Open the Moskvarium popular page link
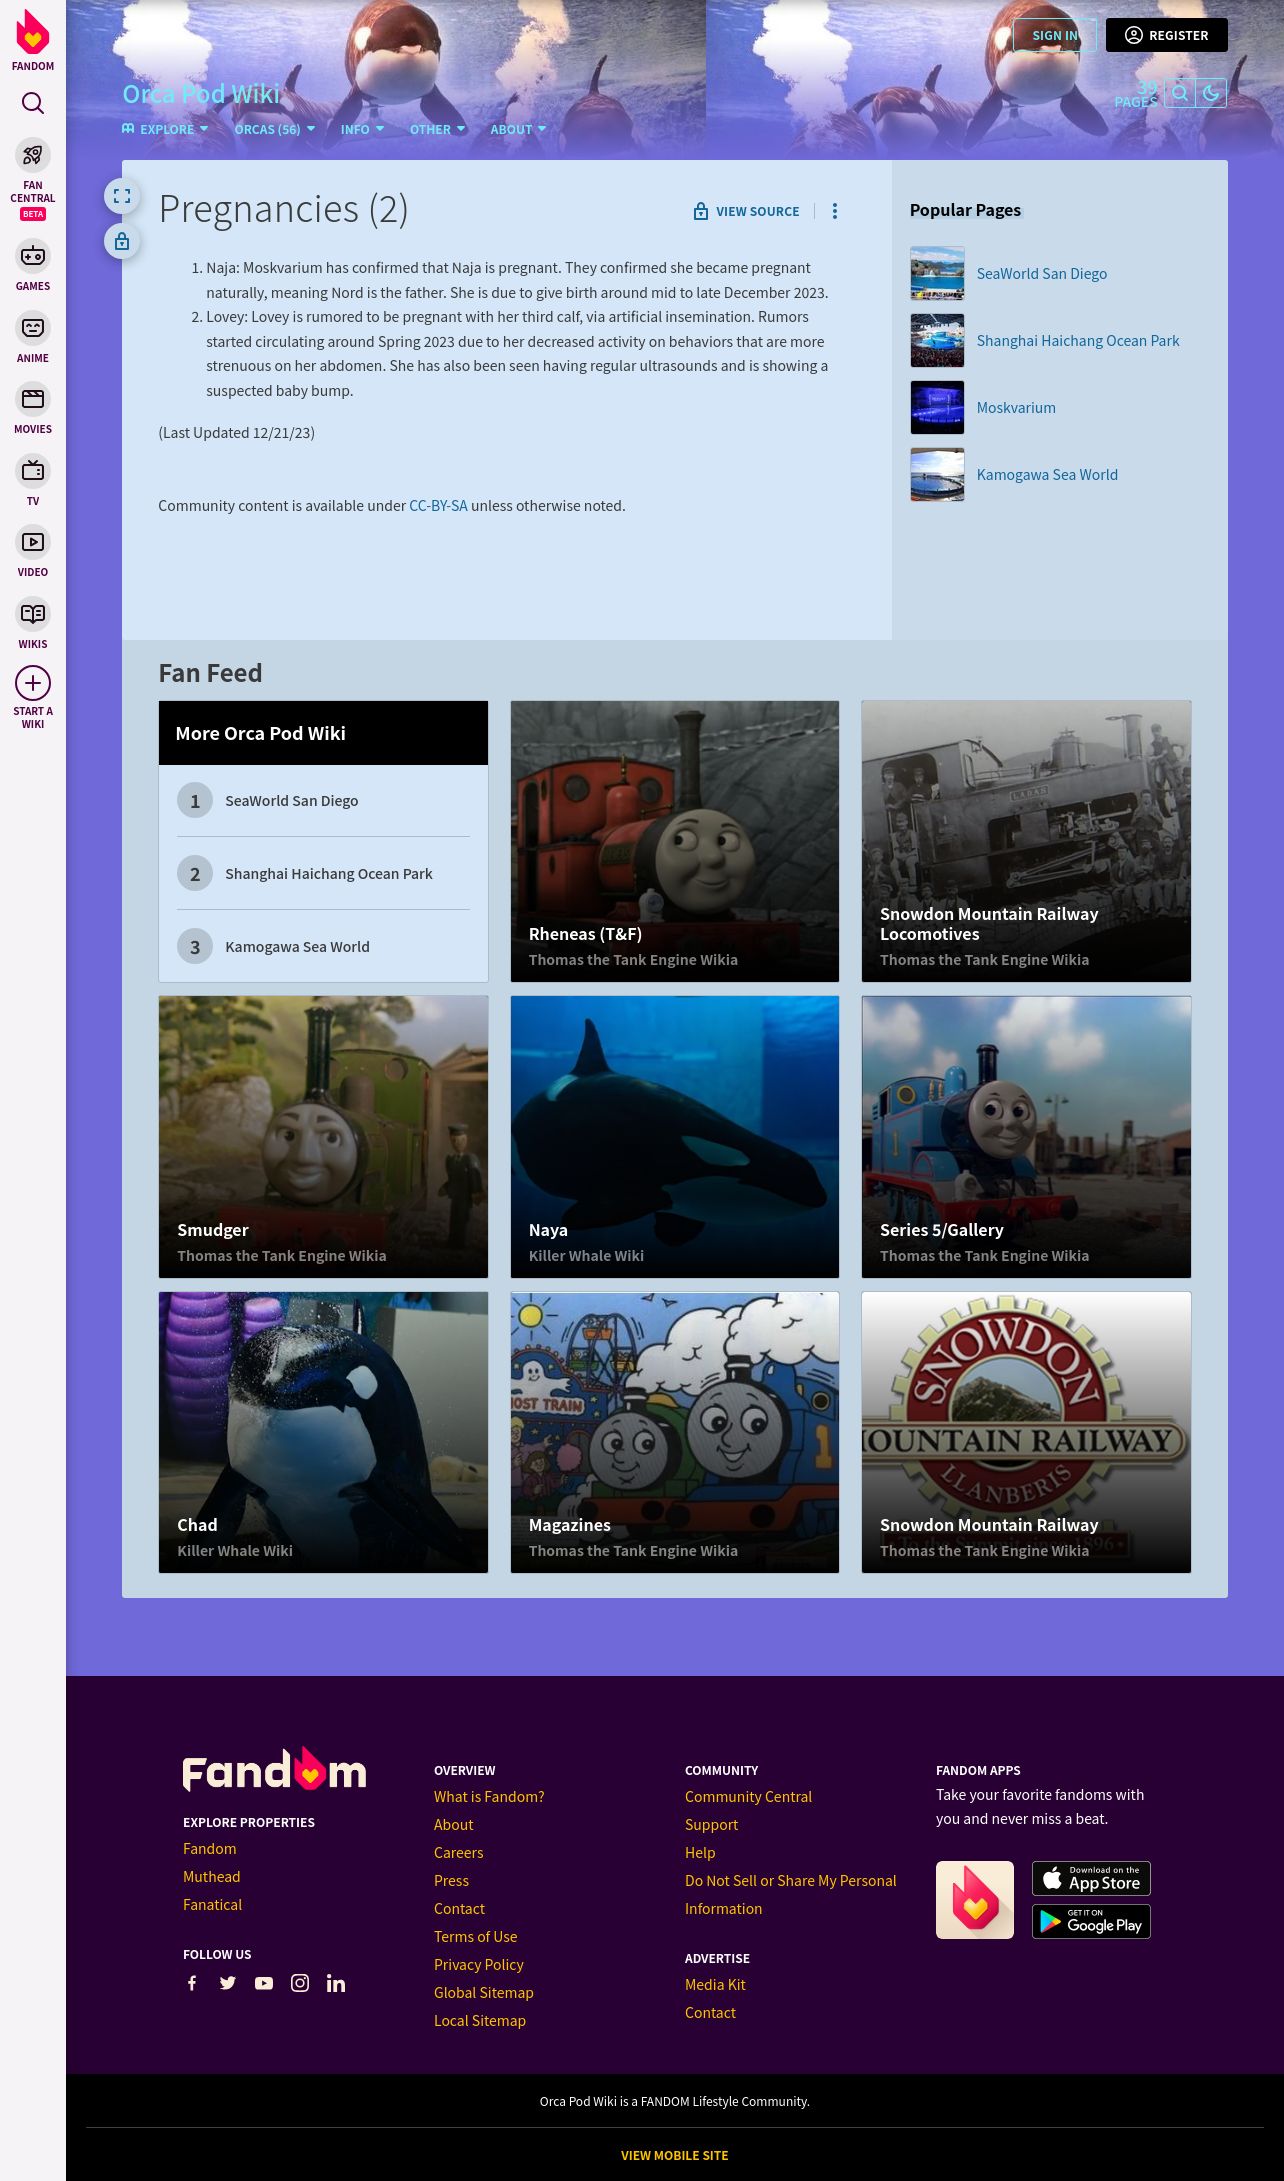The width and height of the screenshot is (1284, 2181). 1016,408
